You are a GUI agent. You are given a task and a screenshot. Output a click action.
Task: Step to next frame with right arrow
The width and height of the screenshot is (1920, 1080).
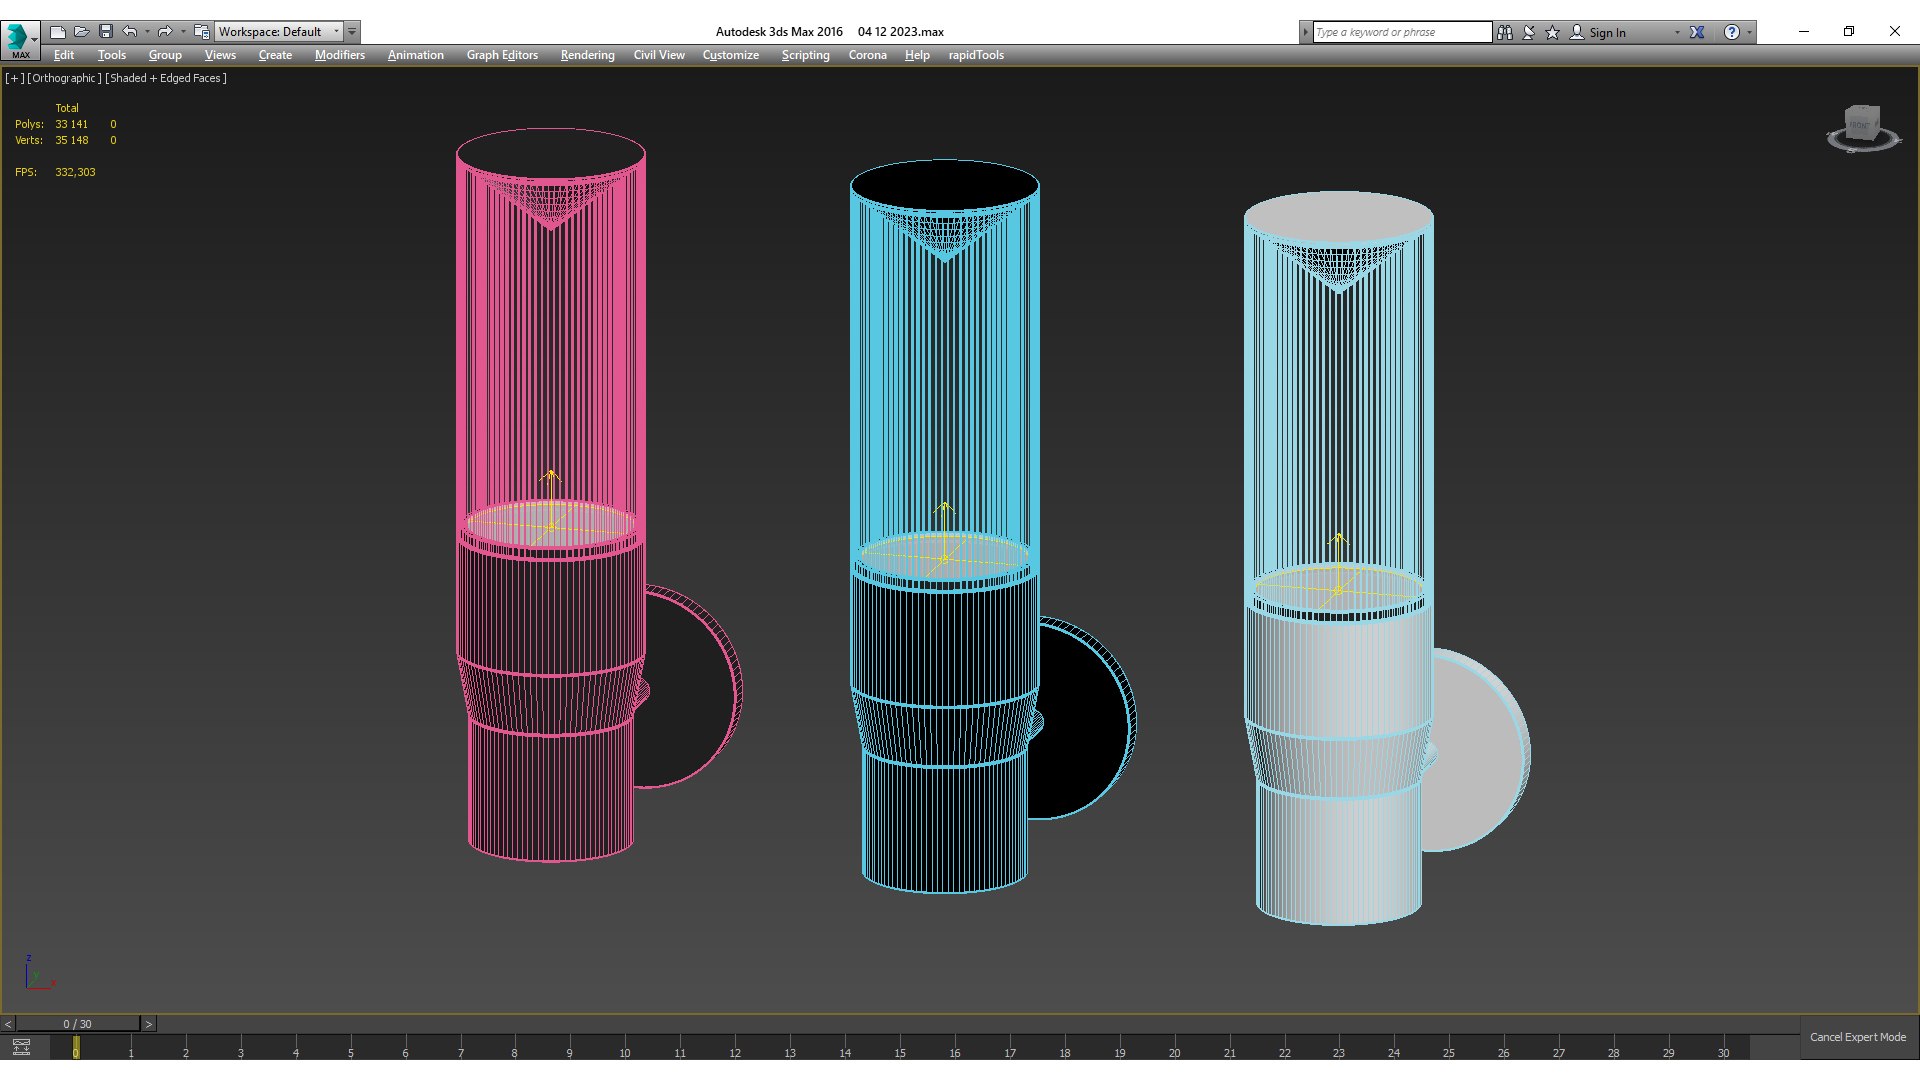(149, 1024)
